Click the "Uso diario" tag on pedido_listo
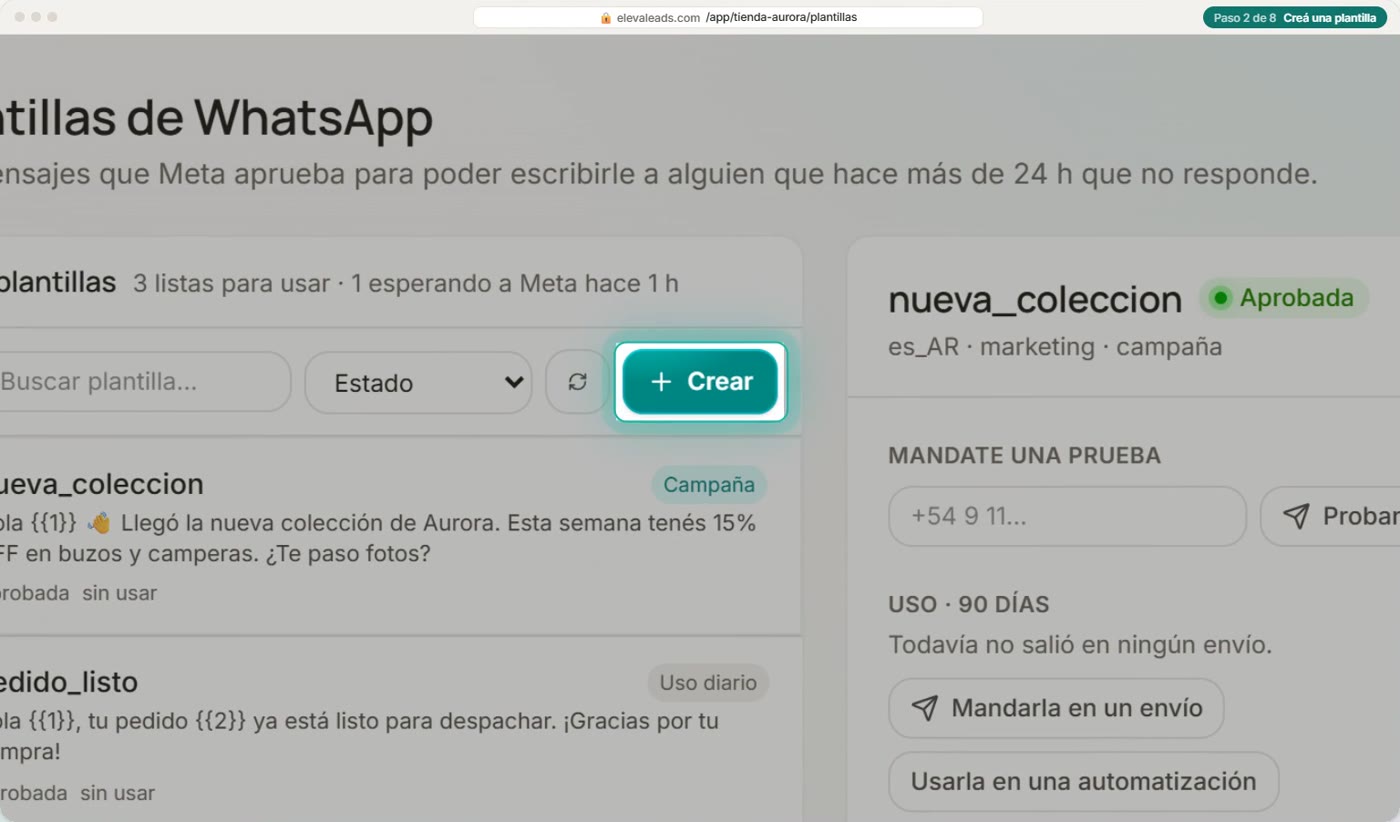Image resolution: width=1400 pixels, height=822 pixels. (708, 683)
